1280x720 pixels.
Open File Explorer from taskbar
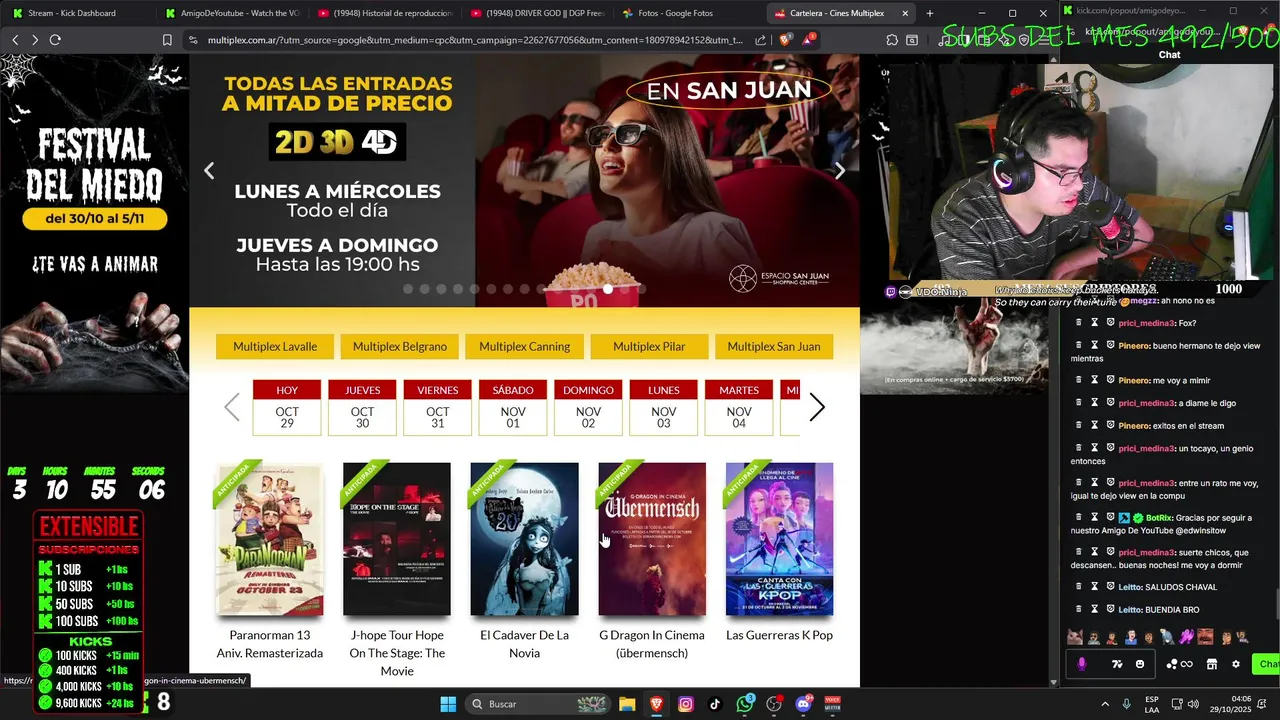click(627, 704)
